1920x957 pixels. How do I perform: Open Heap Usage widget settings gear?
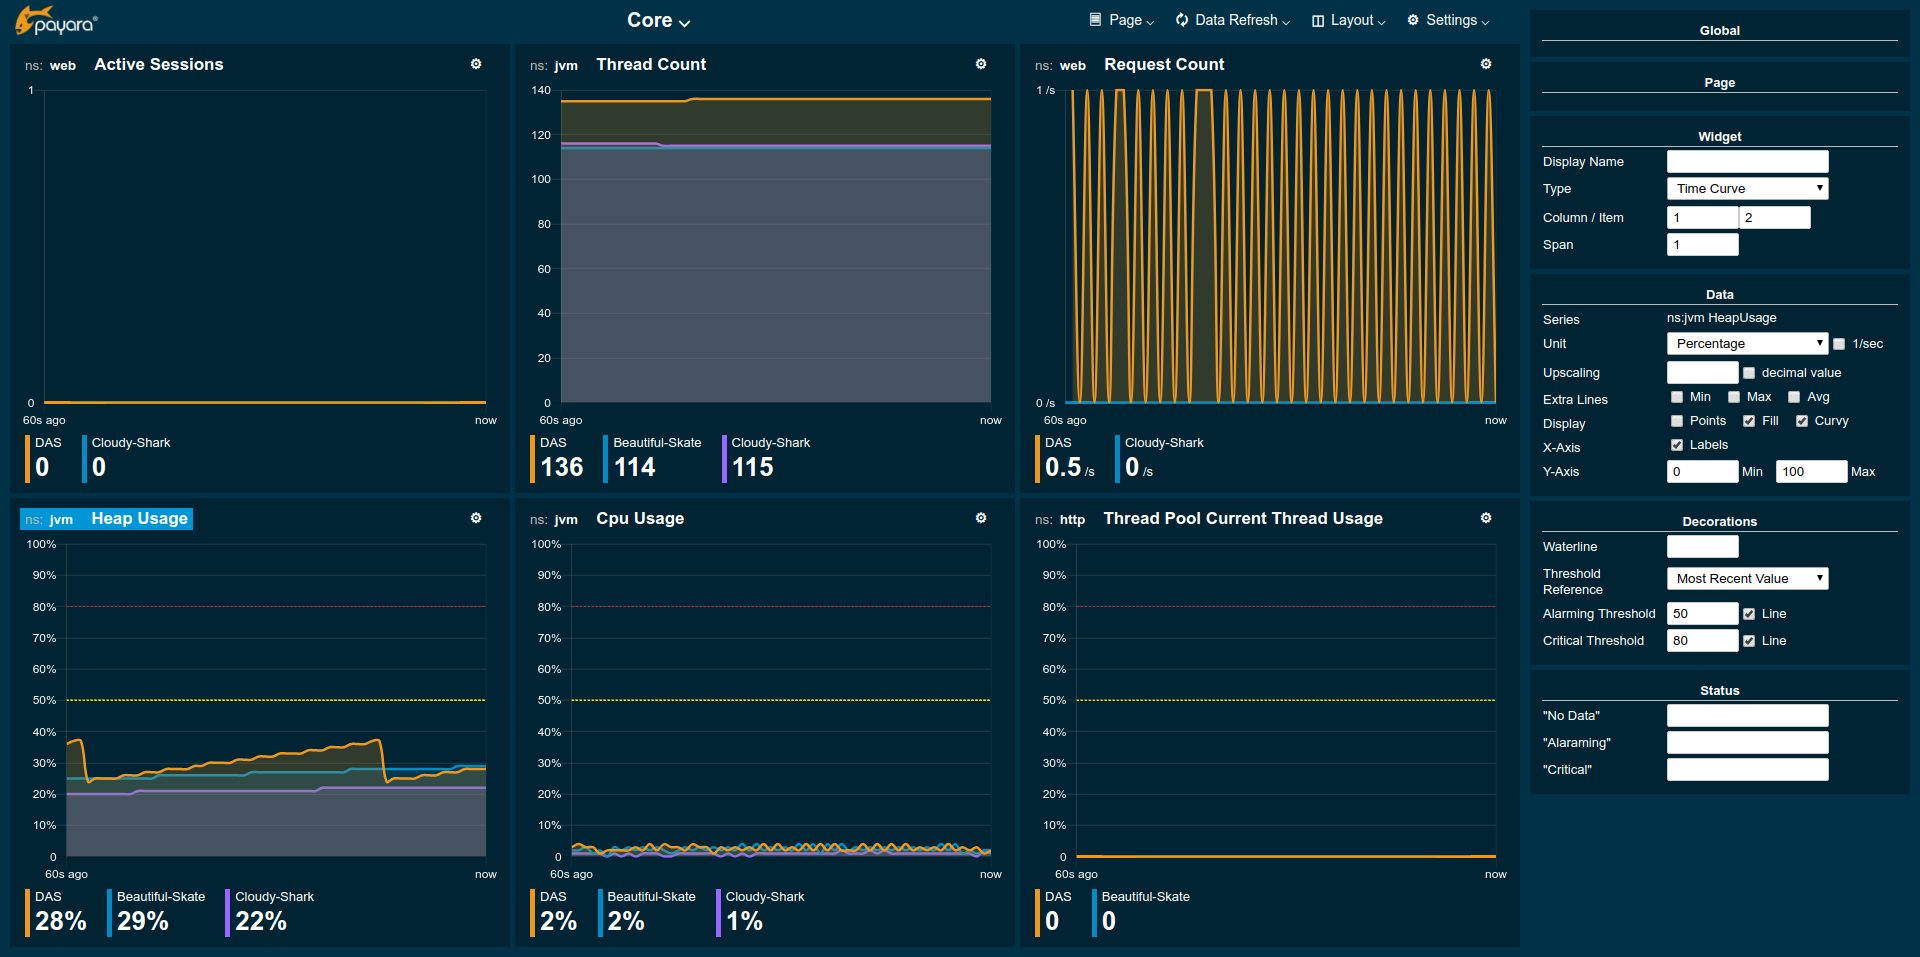click(476, 518)
